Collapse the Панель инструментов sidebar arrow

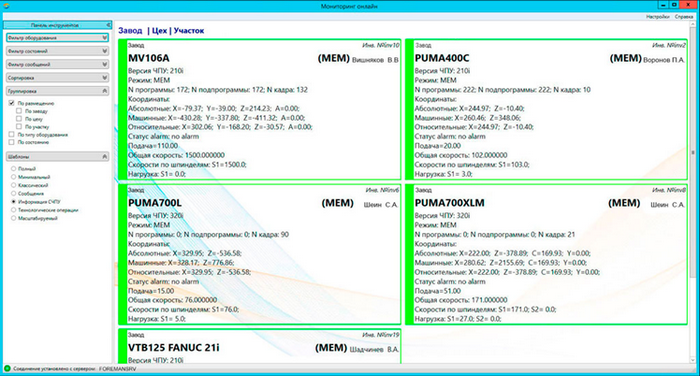(x=108, y=25)
